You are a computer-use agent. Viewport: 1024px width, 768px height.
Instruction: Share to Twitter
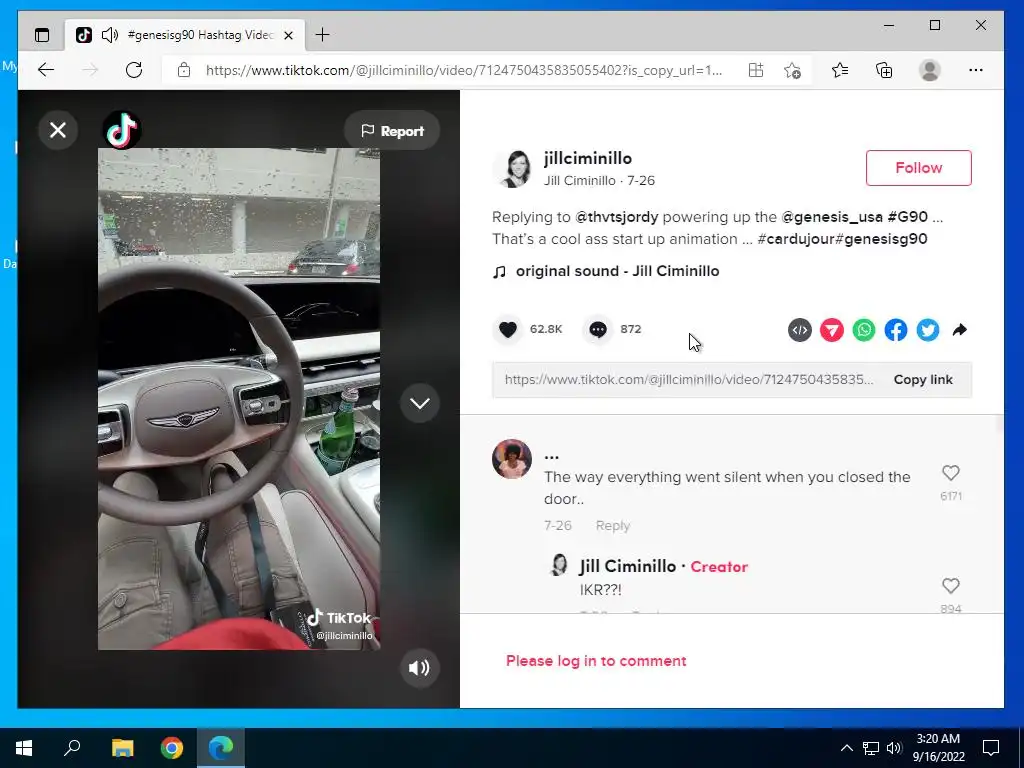pyautogui.click(x=927, y=330)
